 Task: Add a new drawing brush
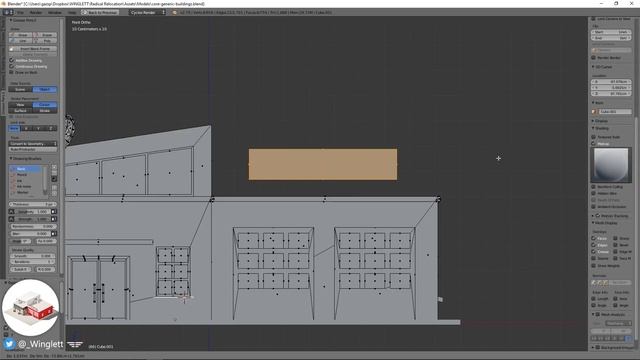pyautogui.click(x=54, y=167)
